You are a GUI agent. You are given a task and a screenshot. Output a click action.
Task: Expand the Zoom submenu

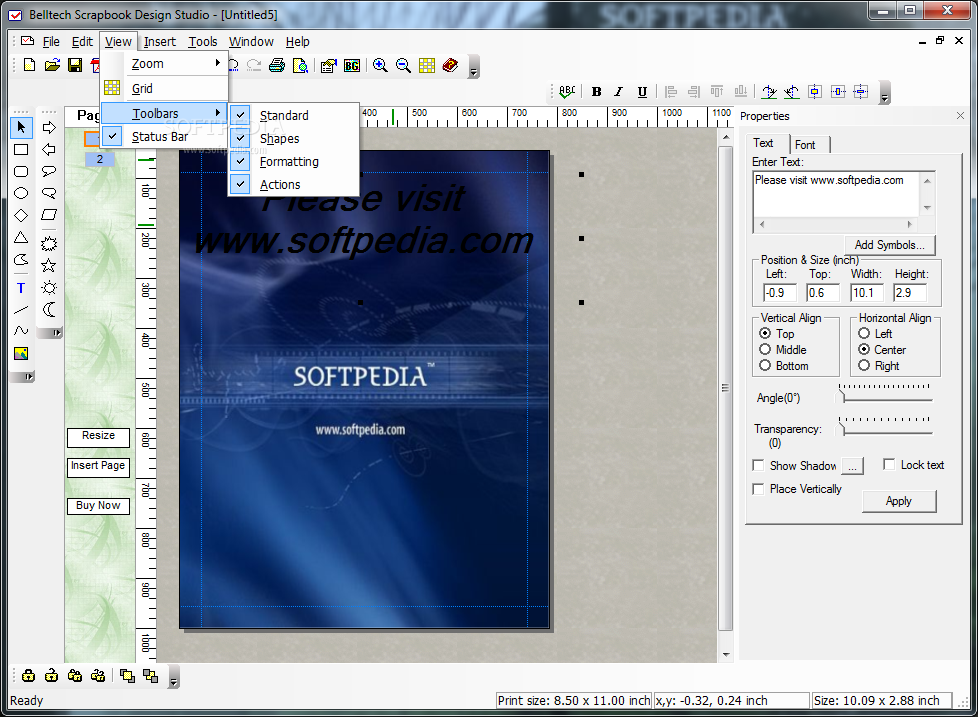coord(164,64)
